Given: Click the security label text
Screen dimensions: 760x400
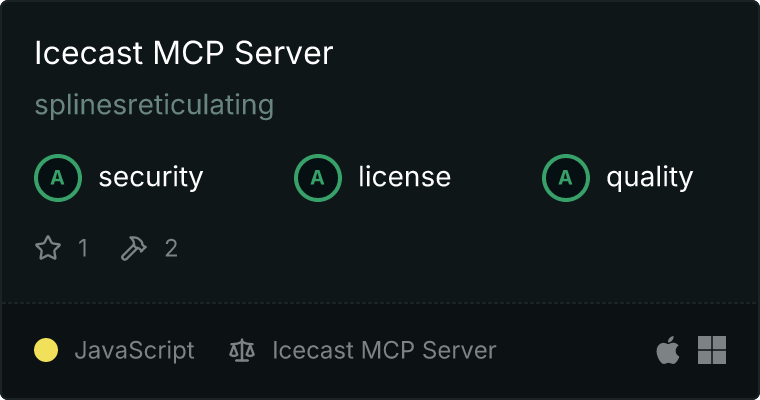Looking at the screenshot, I should (151, 177).
